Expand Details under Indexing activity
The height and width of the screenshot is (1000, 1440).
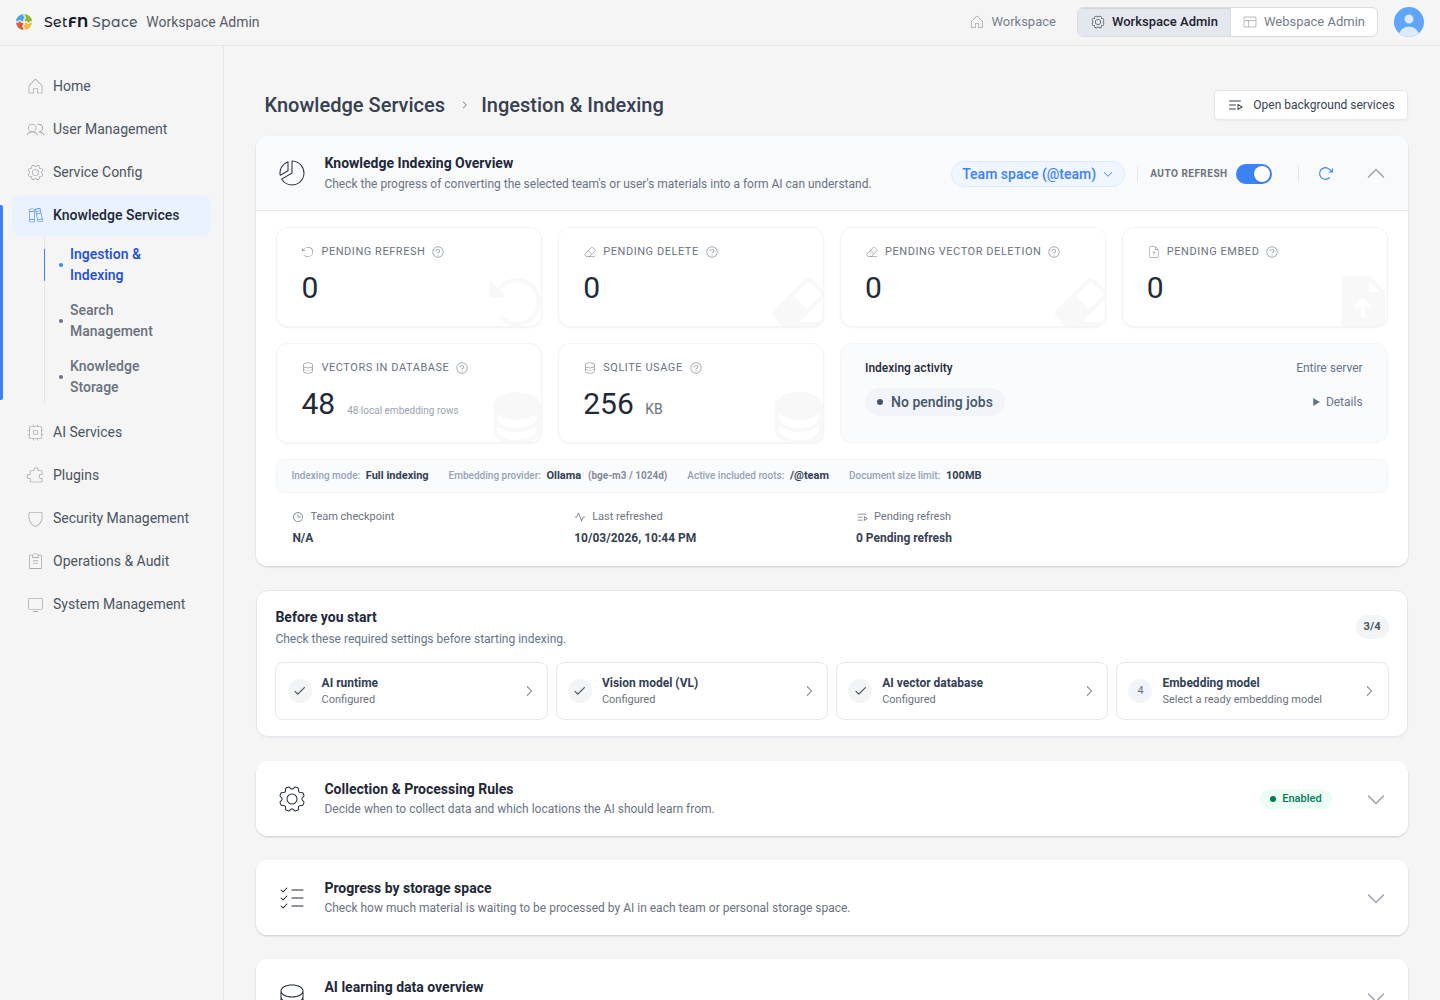(x=1337, y=402)
